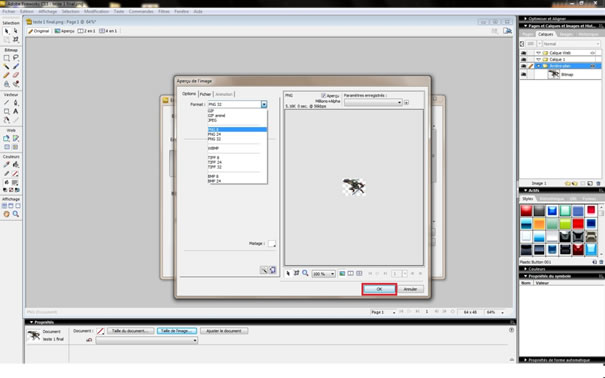Screen dimensions: 605x378
Task: Hide the Calque Web layer
Action: coord(524,53)
